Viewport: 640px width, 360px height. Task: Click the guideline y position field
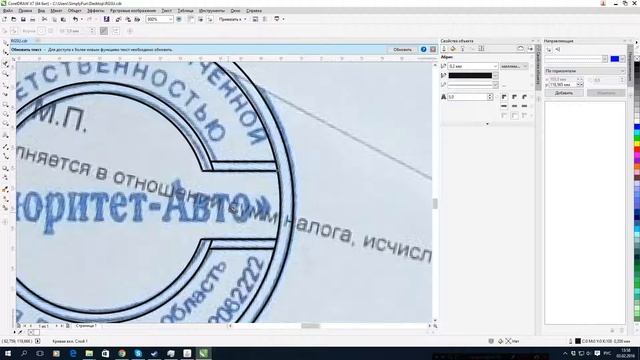[563, 84]
